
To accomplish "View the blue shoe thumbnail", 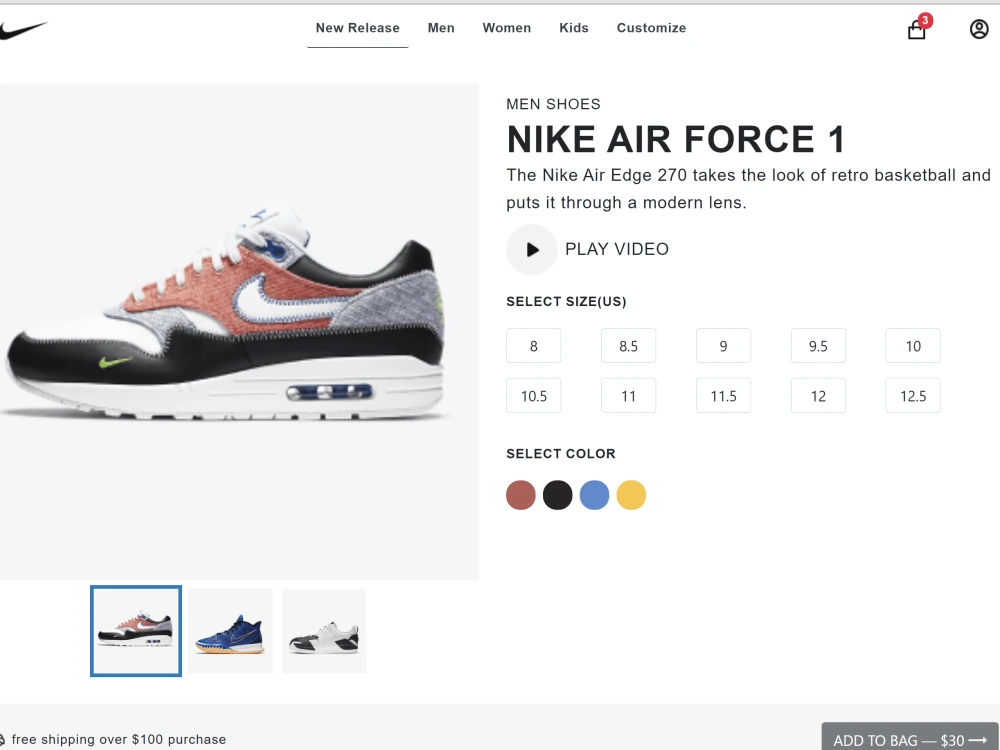I will 230,631.
